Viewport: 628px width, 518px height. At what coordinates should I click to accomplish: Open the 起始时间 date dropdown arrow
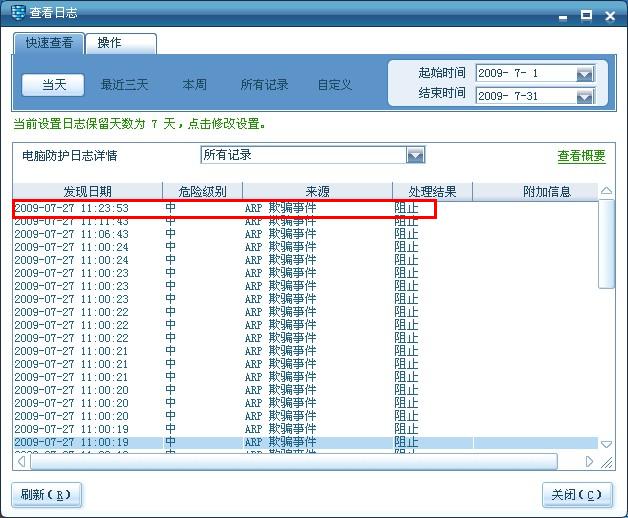(x=585, y=74)
